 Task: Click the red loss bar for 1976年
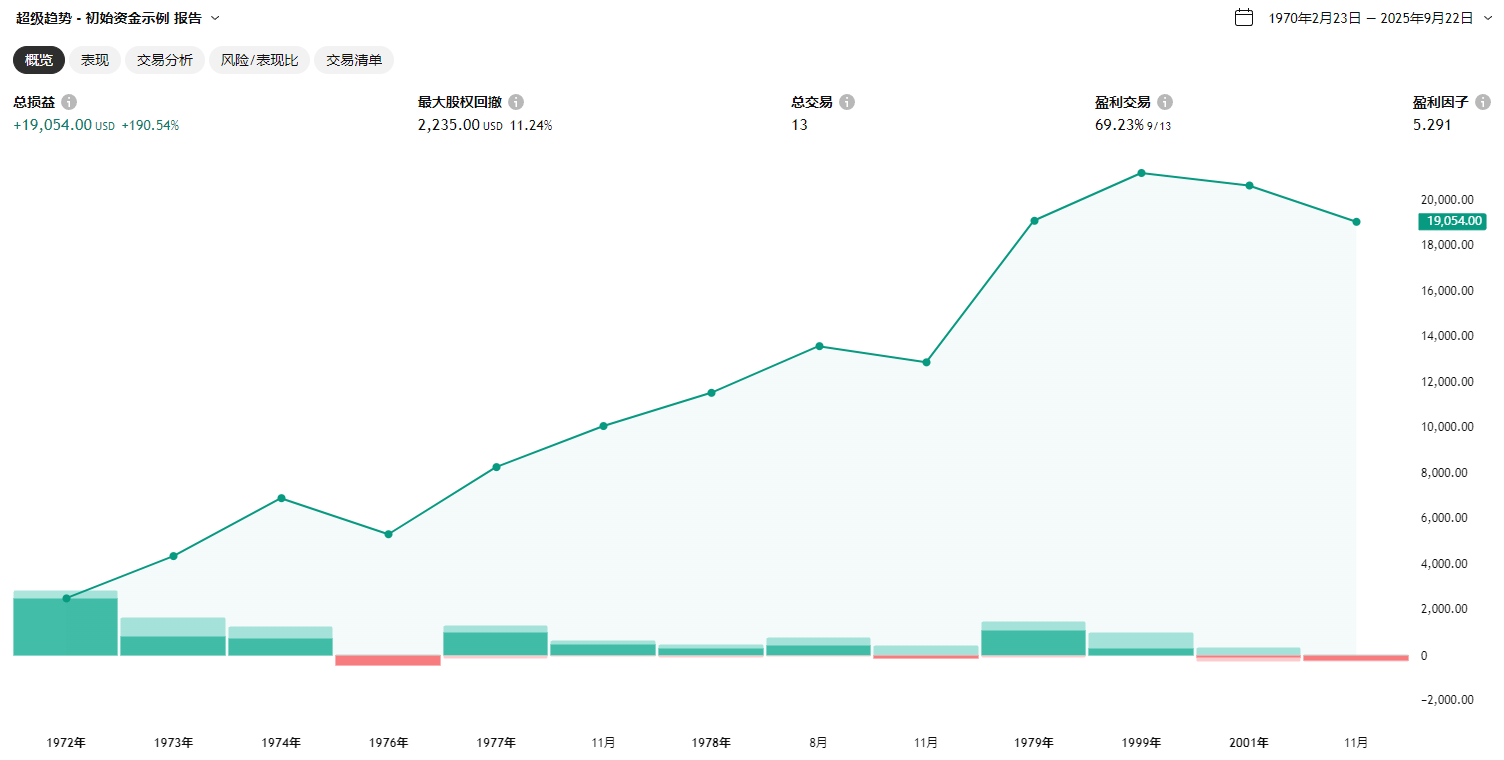click(388, 660)
